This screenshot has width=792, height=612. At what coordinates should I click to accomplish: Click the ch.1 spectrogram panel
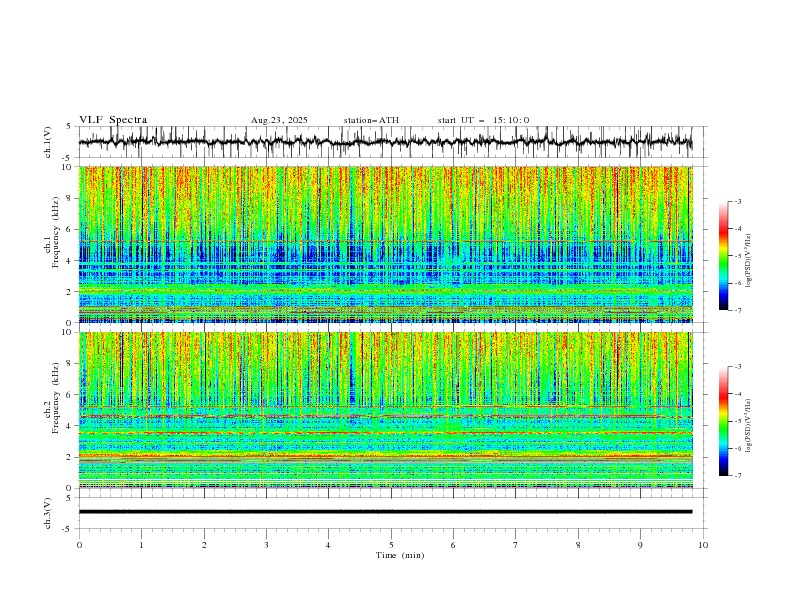click(x=385, y=244)
